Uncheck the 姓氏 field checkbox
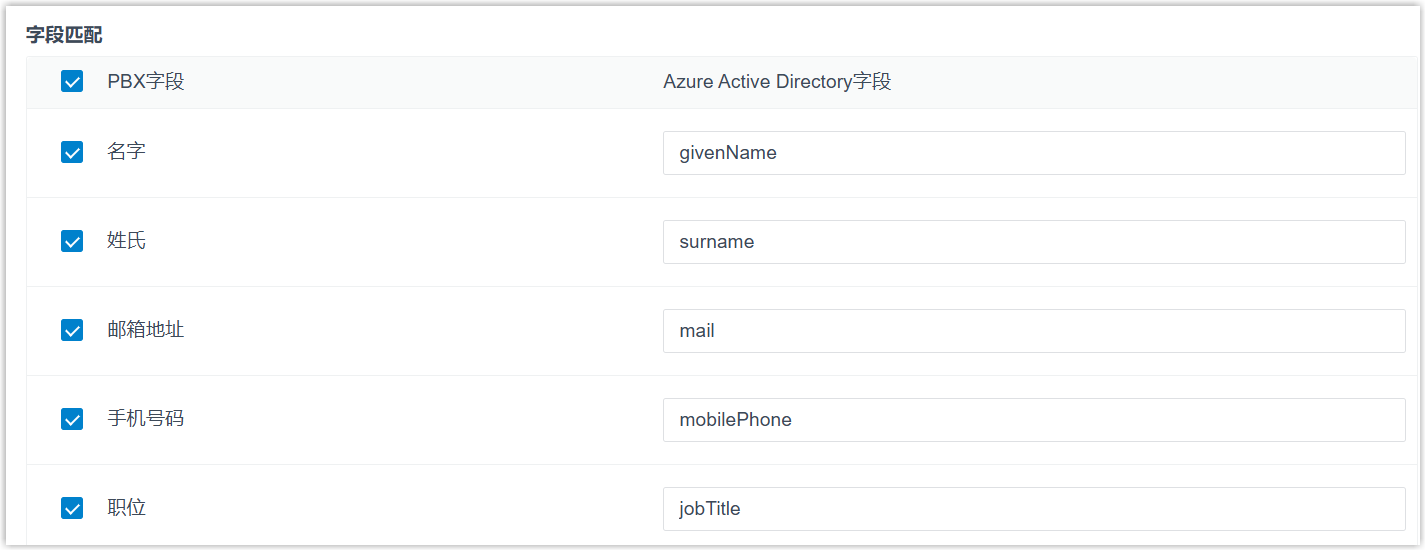Image resolution: width=1426 pixels, height=551 pixels. pyautogui.click(x=72, y=241)
